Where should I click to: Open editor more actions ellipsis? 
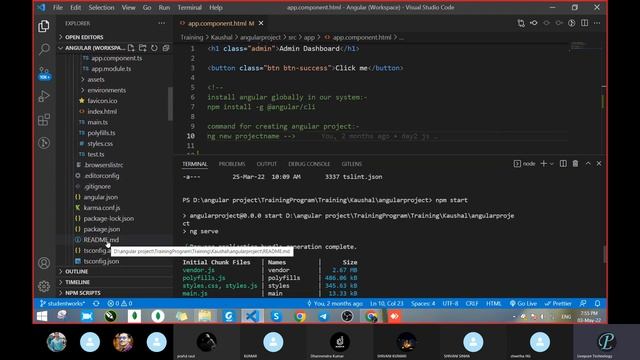click(597, 23)
